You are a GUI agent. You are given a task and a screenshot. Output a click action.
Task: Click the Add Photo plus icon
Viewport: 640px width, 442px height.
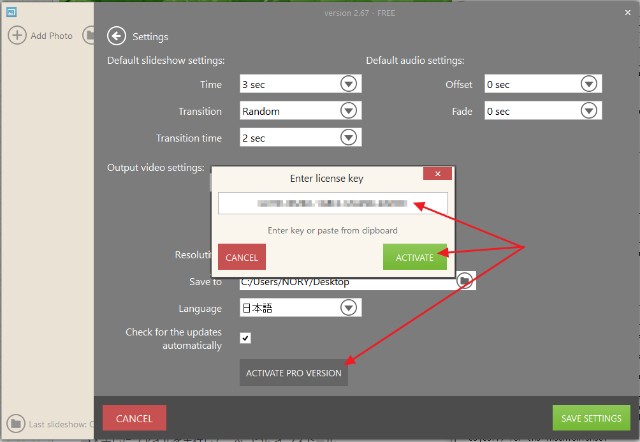pyautogui.click(x=17, y=36)
